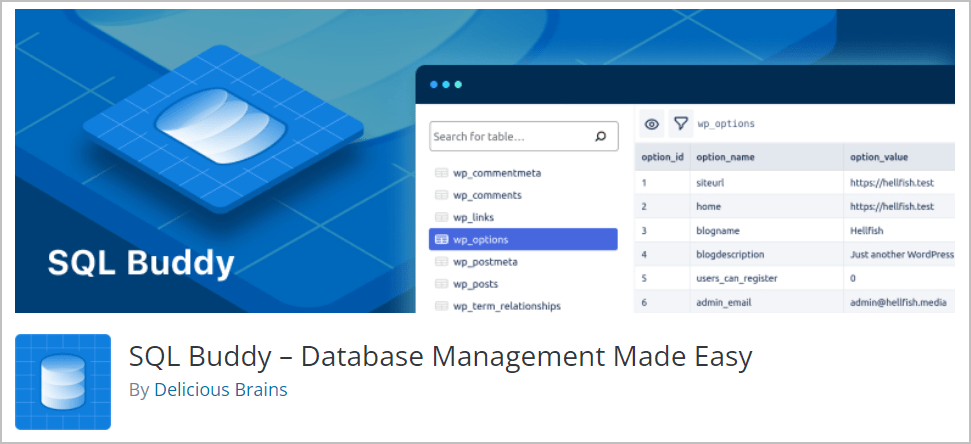Select wp_comments in table list

(x=487, y=195)
